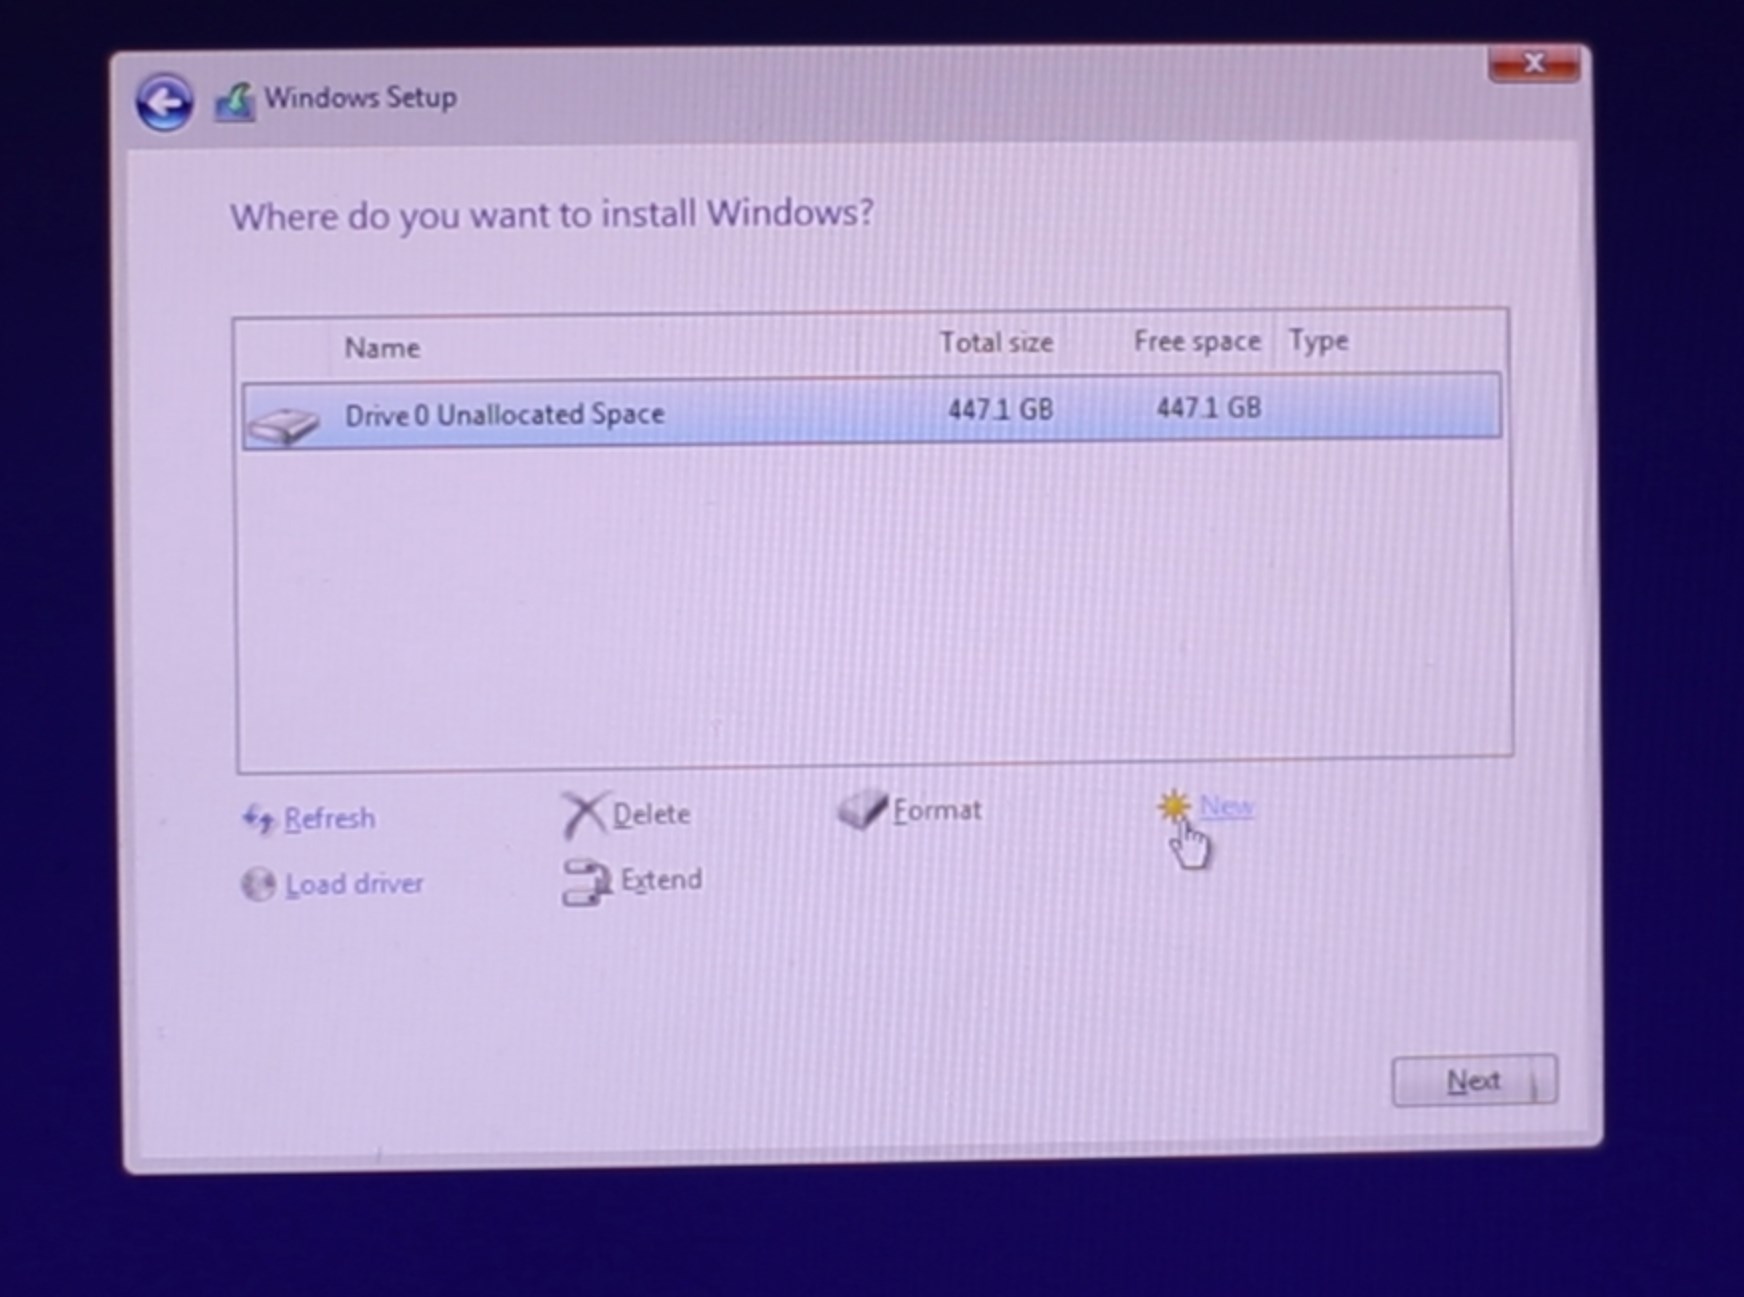This screenshot has width=1744, height=1297.
Task: Click the Load driver disc icon
Action: coord(259,884)
